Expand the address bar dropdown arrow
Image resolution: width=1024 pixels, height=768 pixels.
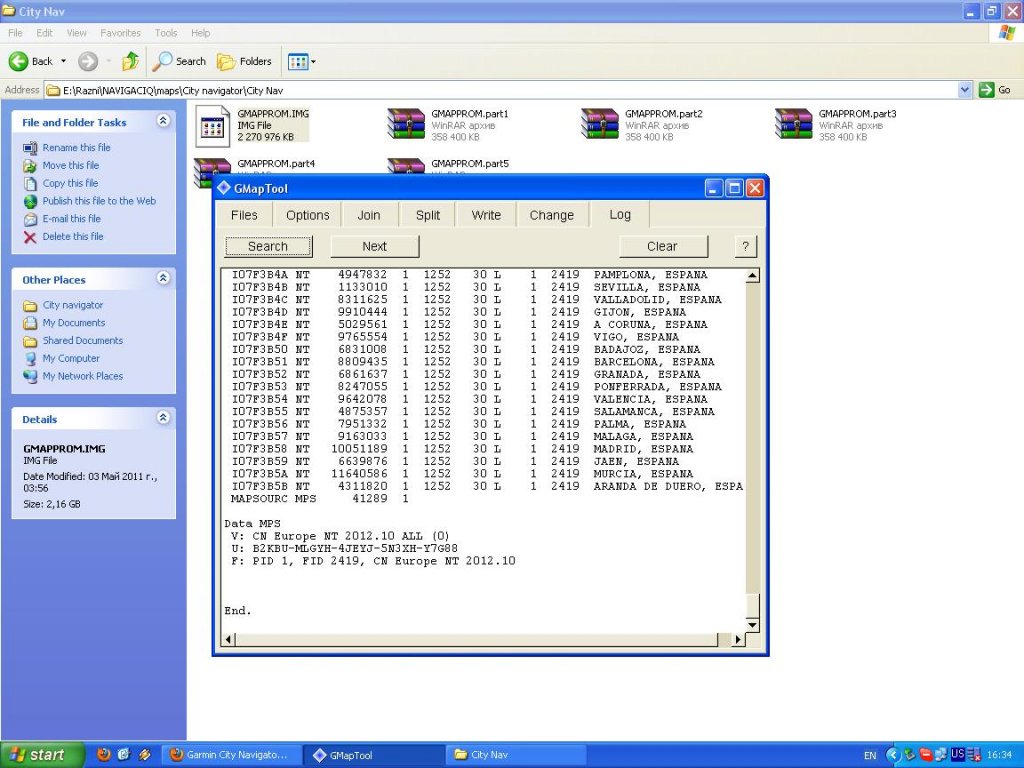point(965,90)
